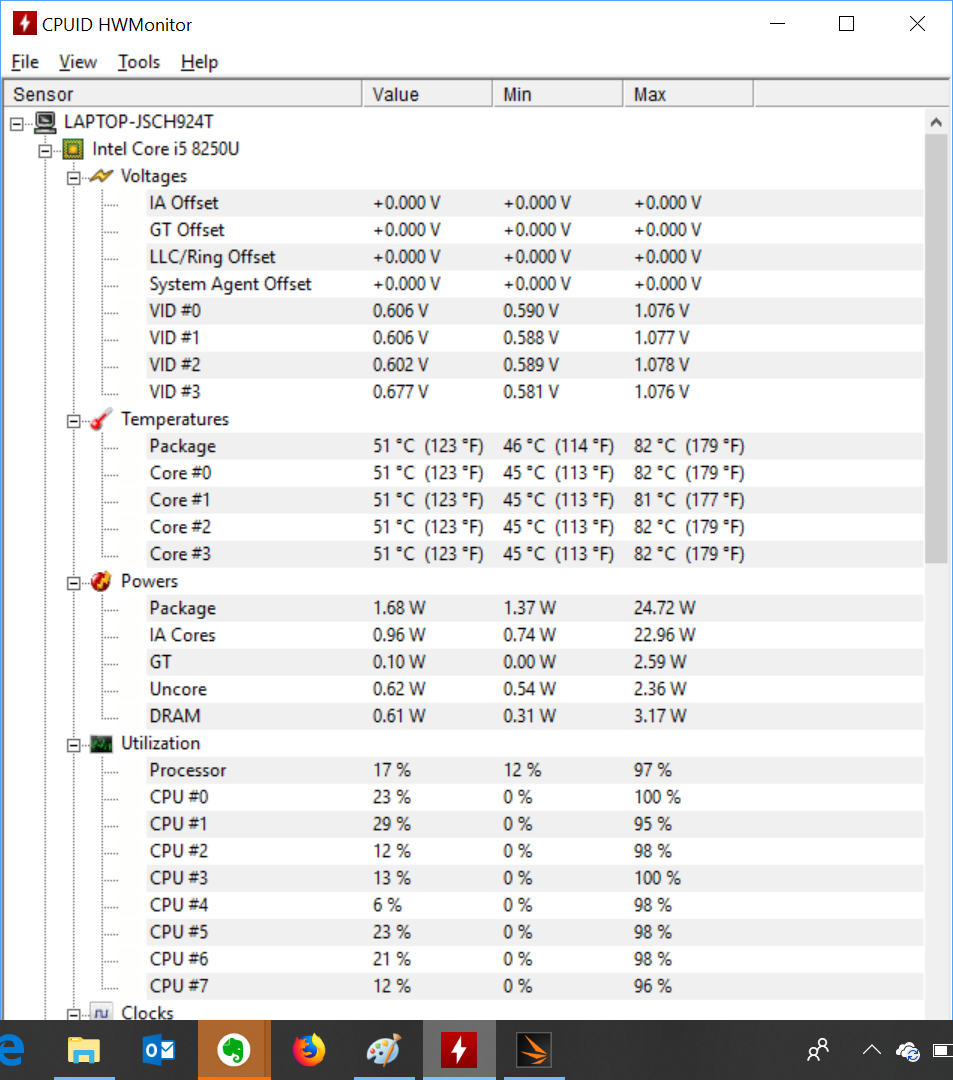Select the System Agent Offset row
The height and width of the screenshot is (1080, 953).
(x=535, y=284)
